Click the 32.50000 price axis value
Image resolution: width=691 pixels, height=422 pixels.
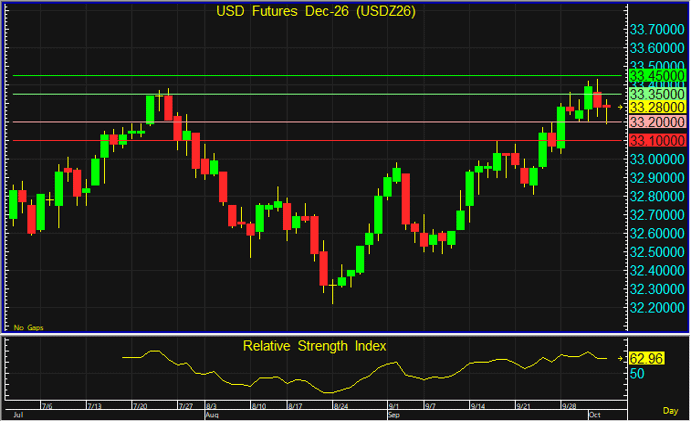657,252
